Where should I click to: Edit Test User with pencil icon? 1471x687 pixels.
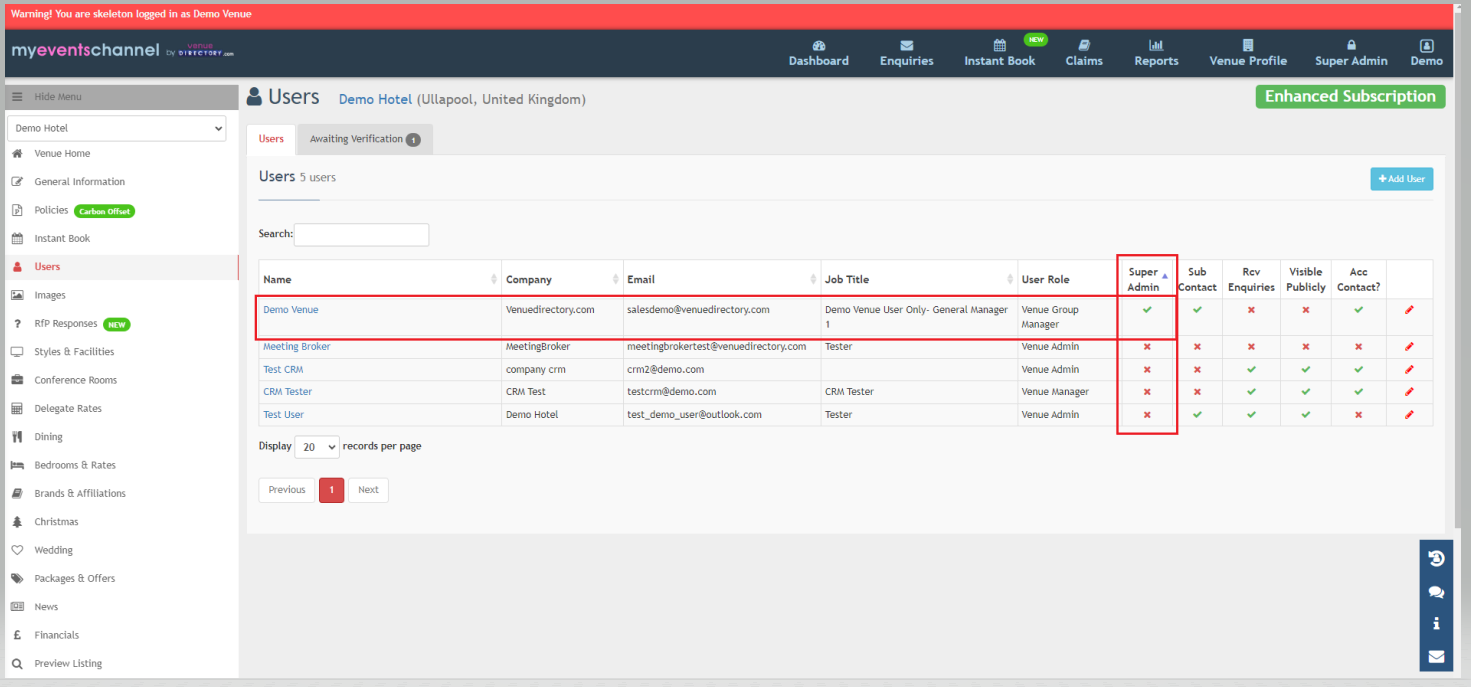pos(1409,415)
